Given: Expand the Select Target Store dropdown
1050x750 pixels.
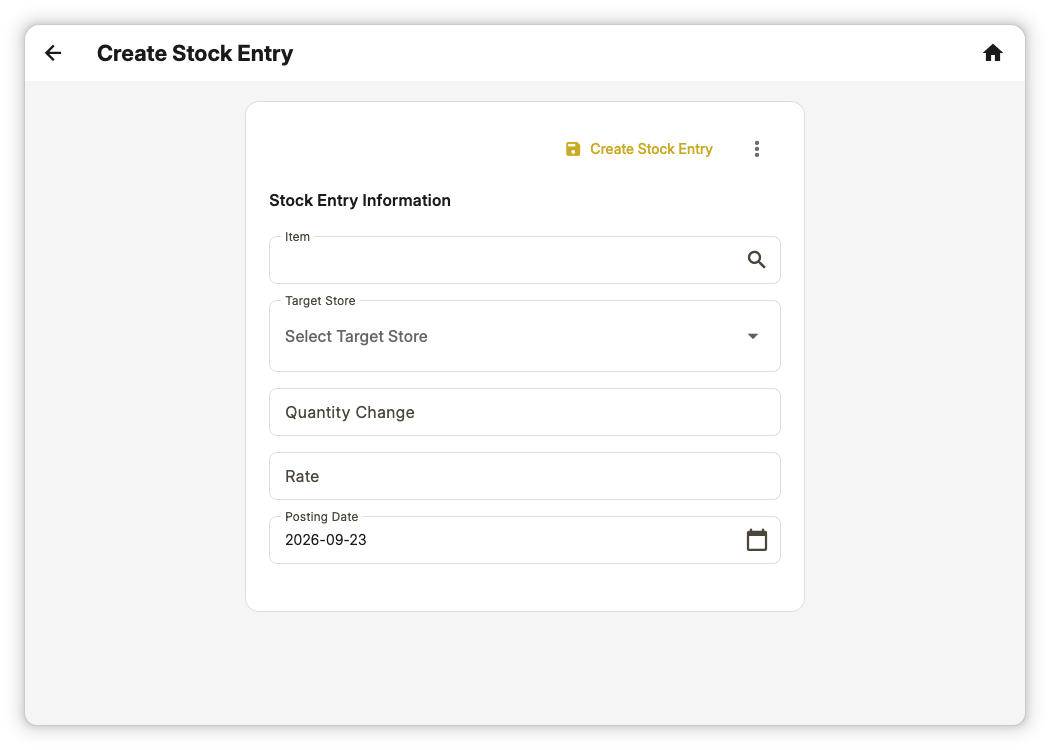Looking at the screenshot, I should (525, 336).
